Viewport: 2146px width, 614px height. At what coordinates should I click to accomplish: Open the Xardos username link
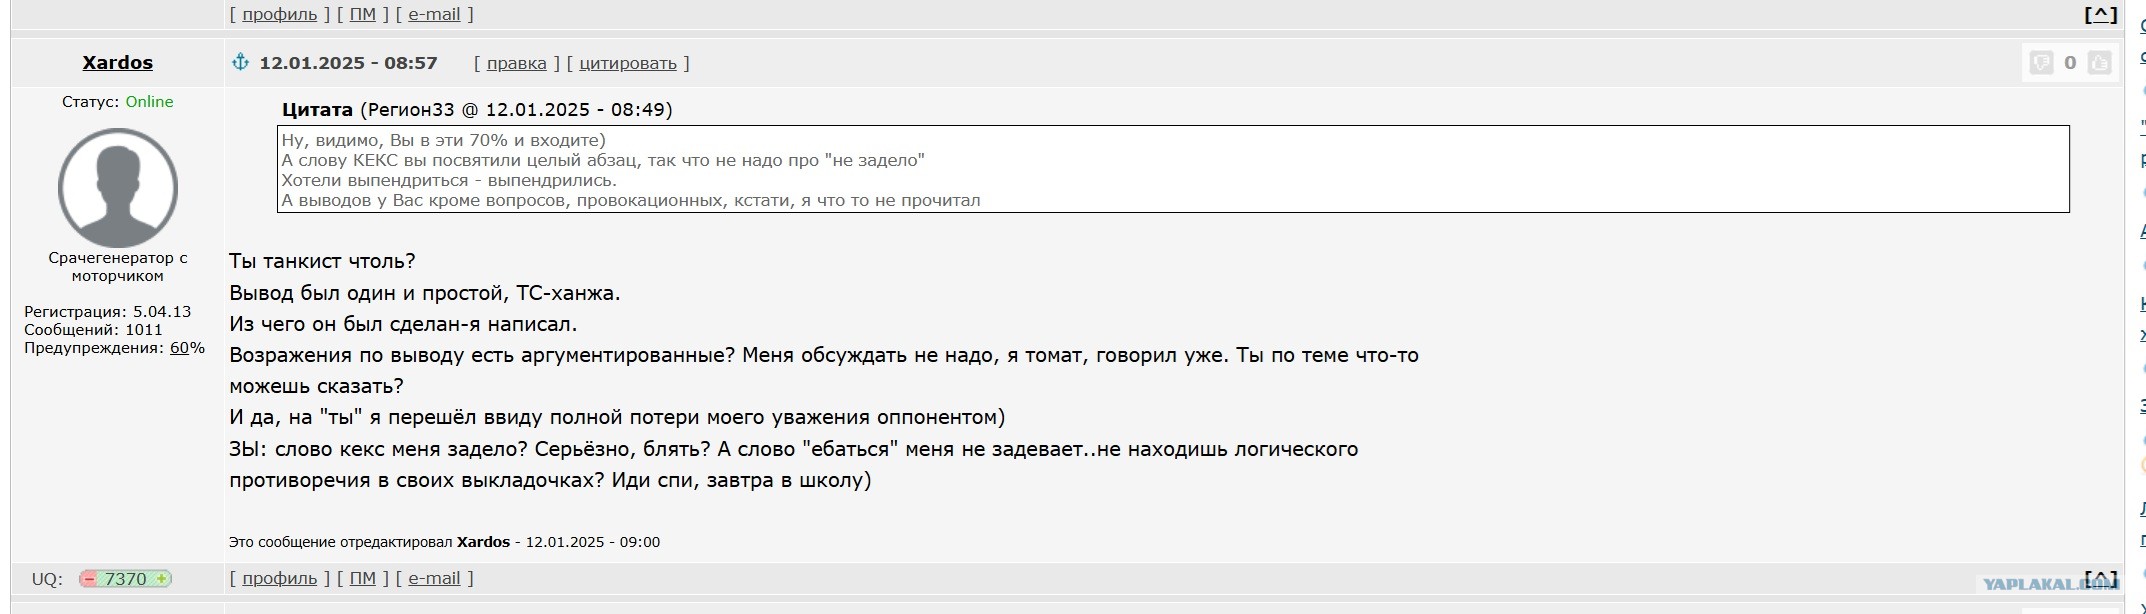point(118,63)
